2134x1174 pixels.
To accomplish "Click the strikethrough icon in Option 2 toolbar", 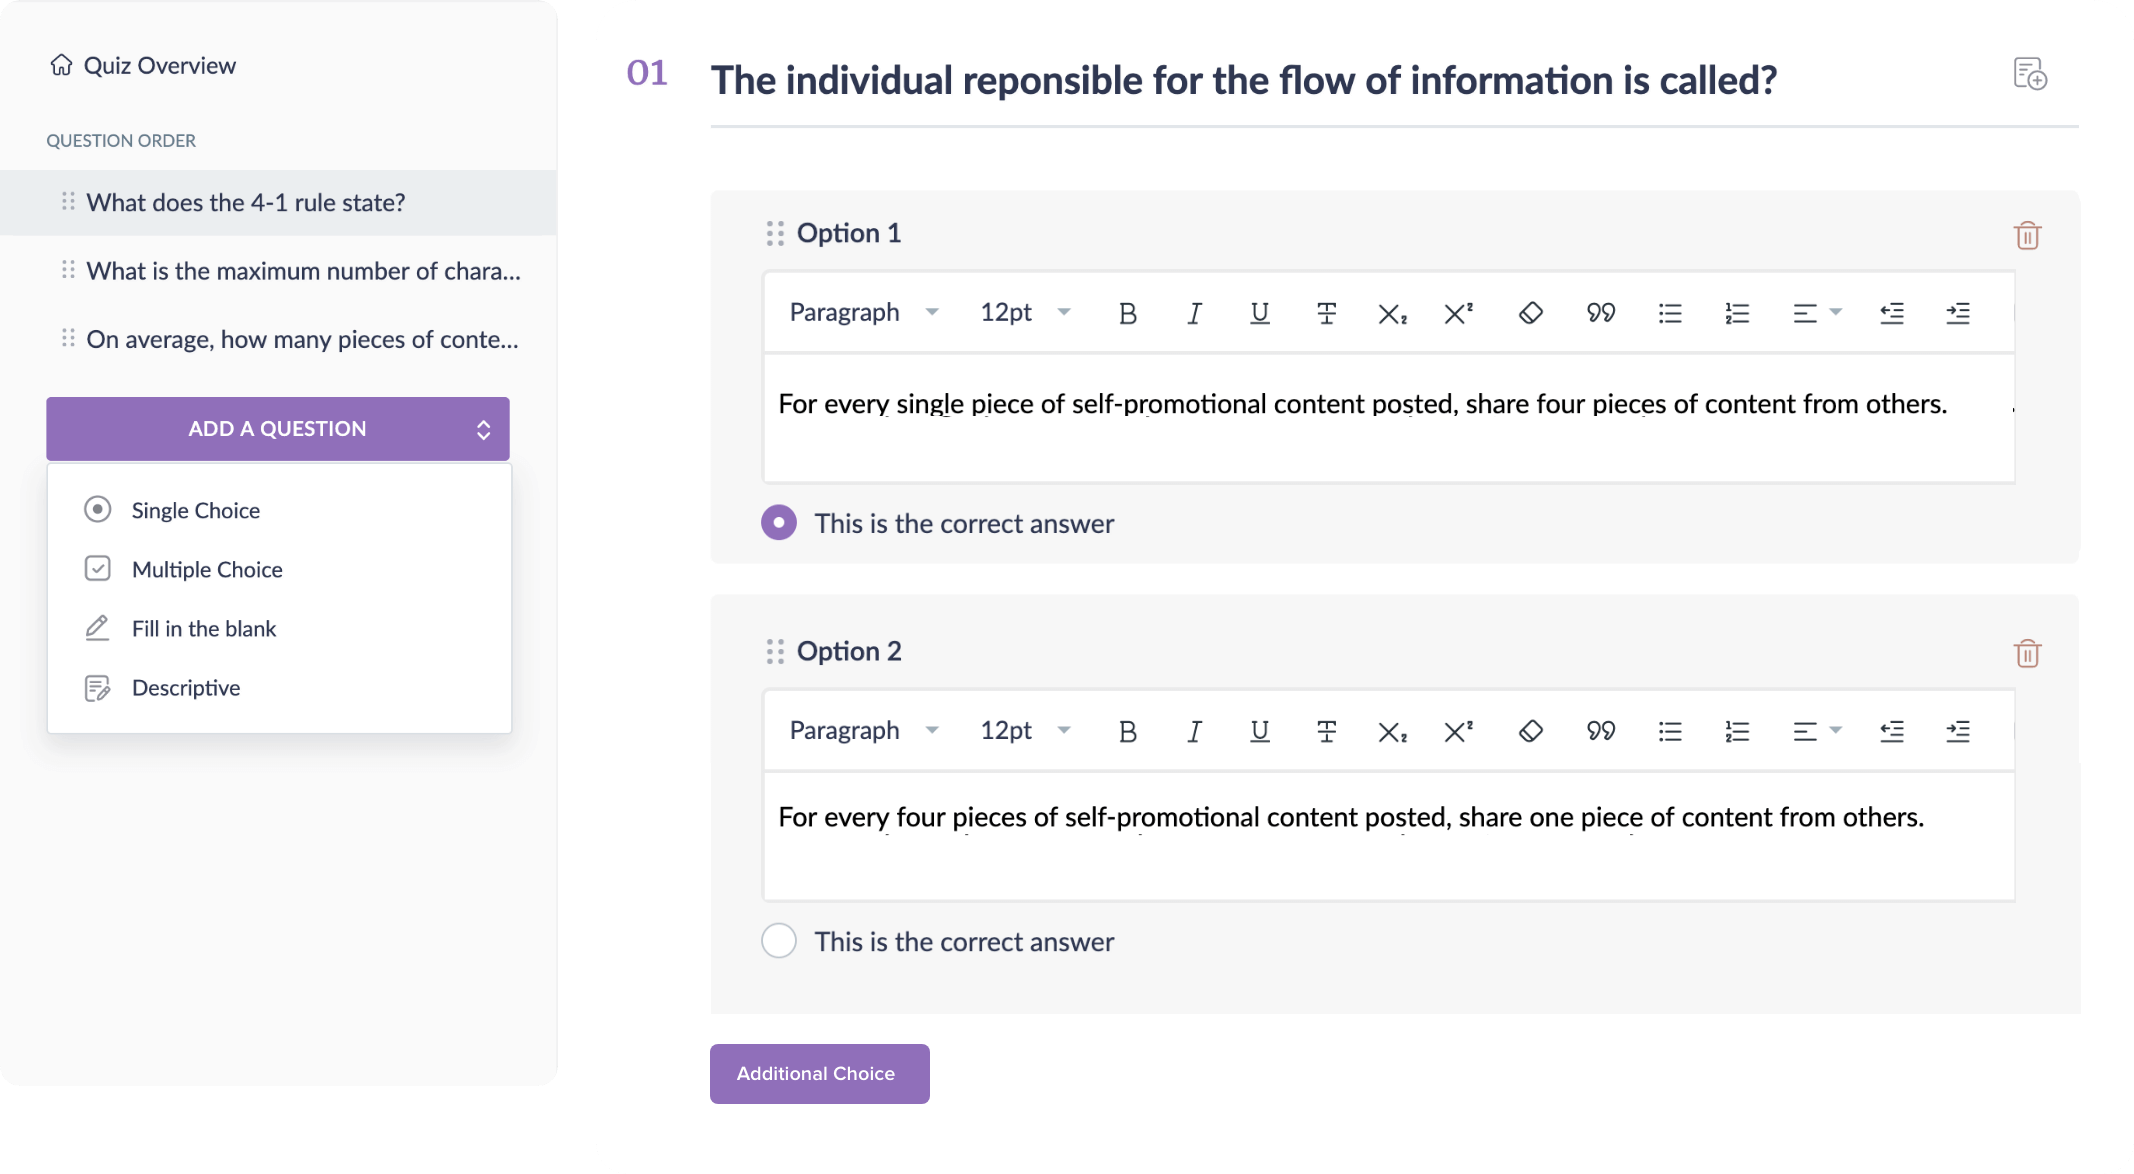I will [x=1324, y=730].
